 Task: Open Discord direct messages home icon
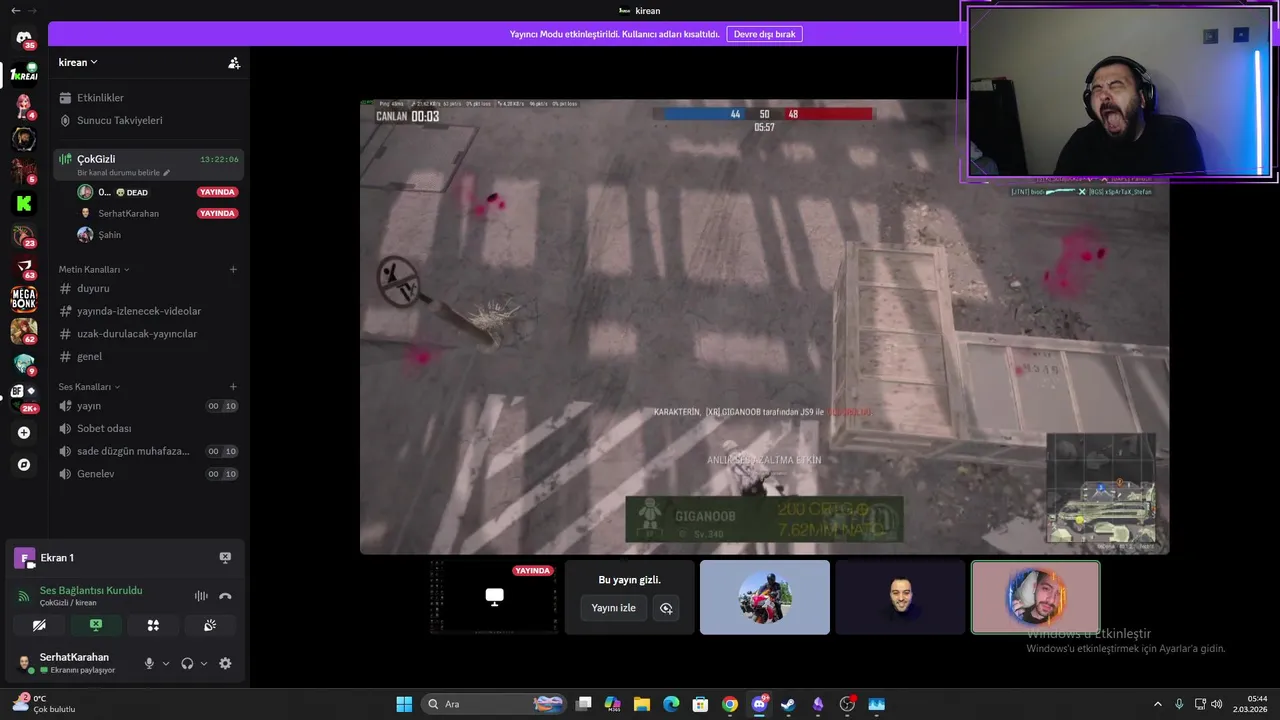(24, 38)
